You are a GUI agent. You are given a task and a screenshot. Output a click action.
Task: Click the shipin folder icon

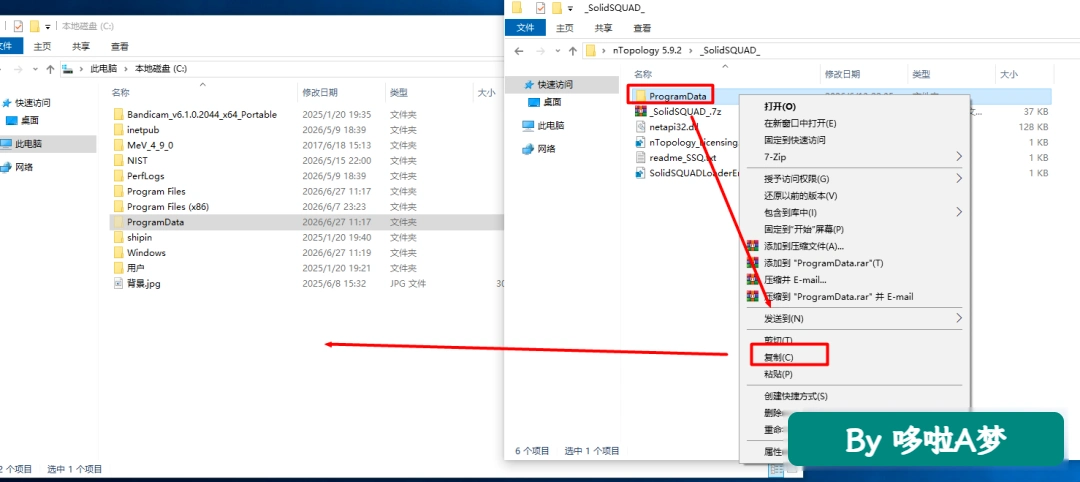point(118,237)
